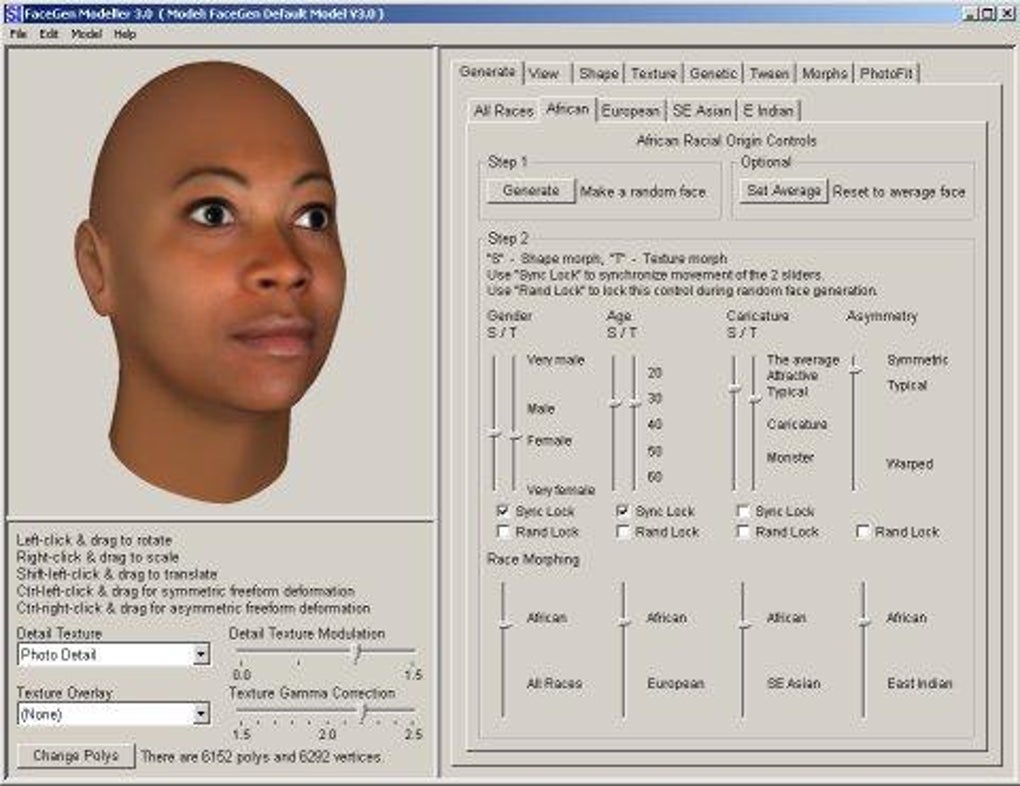1020x786 pixels.
Task: Select the All Races sub-tab
Action: click(x=503, y=111)
